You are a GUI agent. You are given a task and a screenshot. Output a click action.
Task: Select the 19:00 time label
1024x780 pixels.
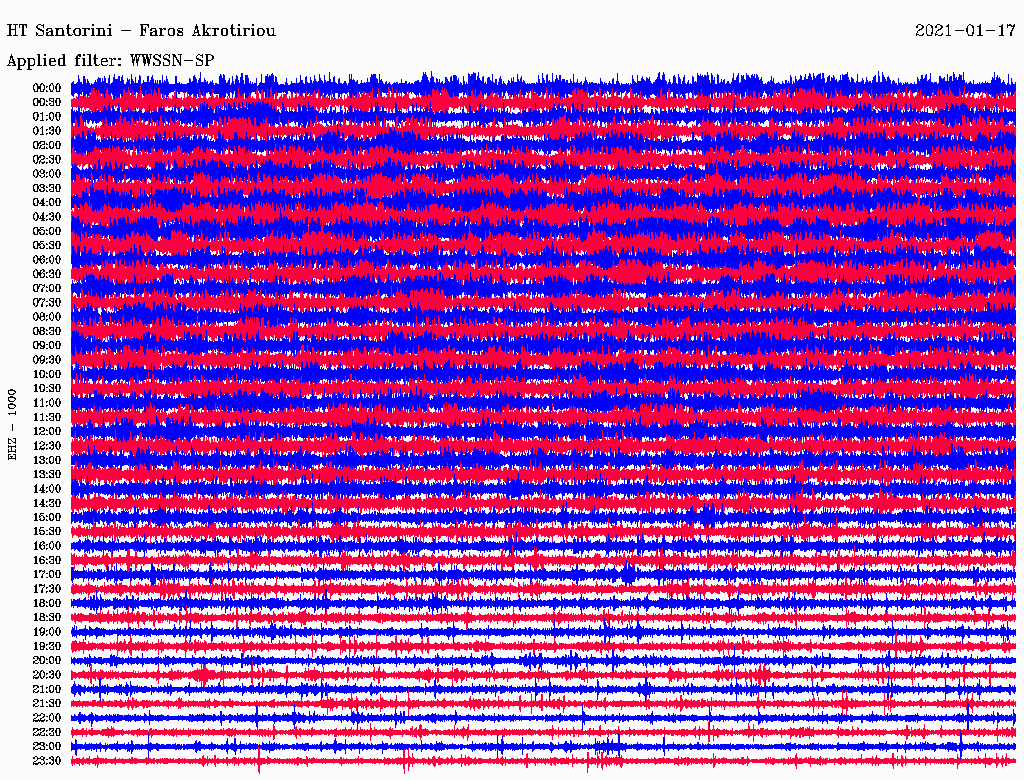tap(47, 632)
